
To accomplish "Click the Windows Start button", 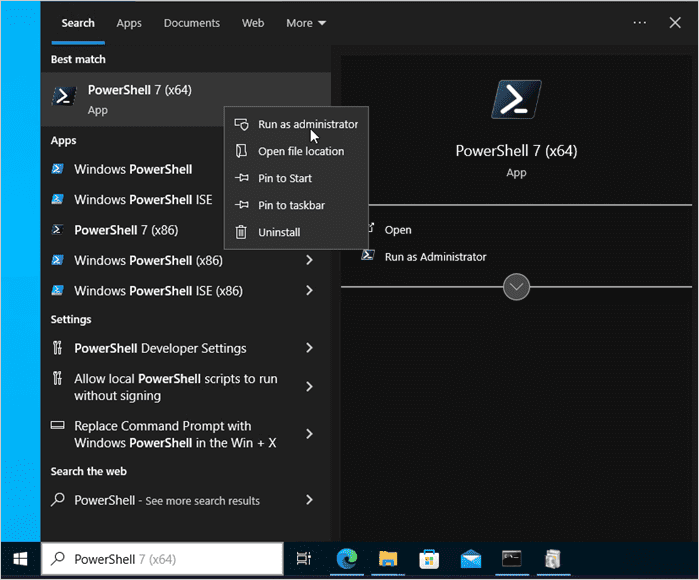I will [21, 559].
